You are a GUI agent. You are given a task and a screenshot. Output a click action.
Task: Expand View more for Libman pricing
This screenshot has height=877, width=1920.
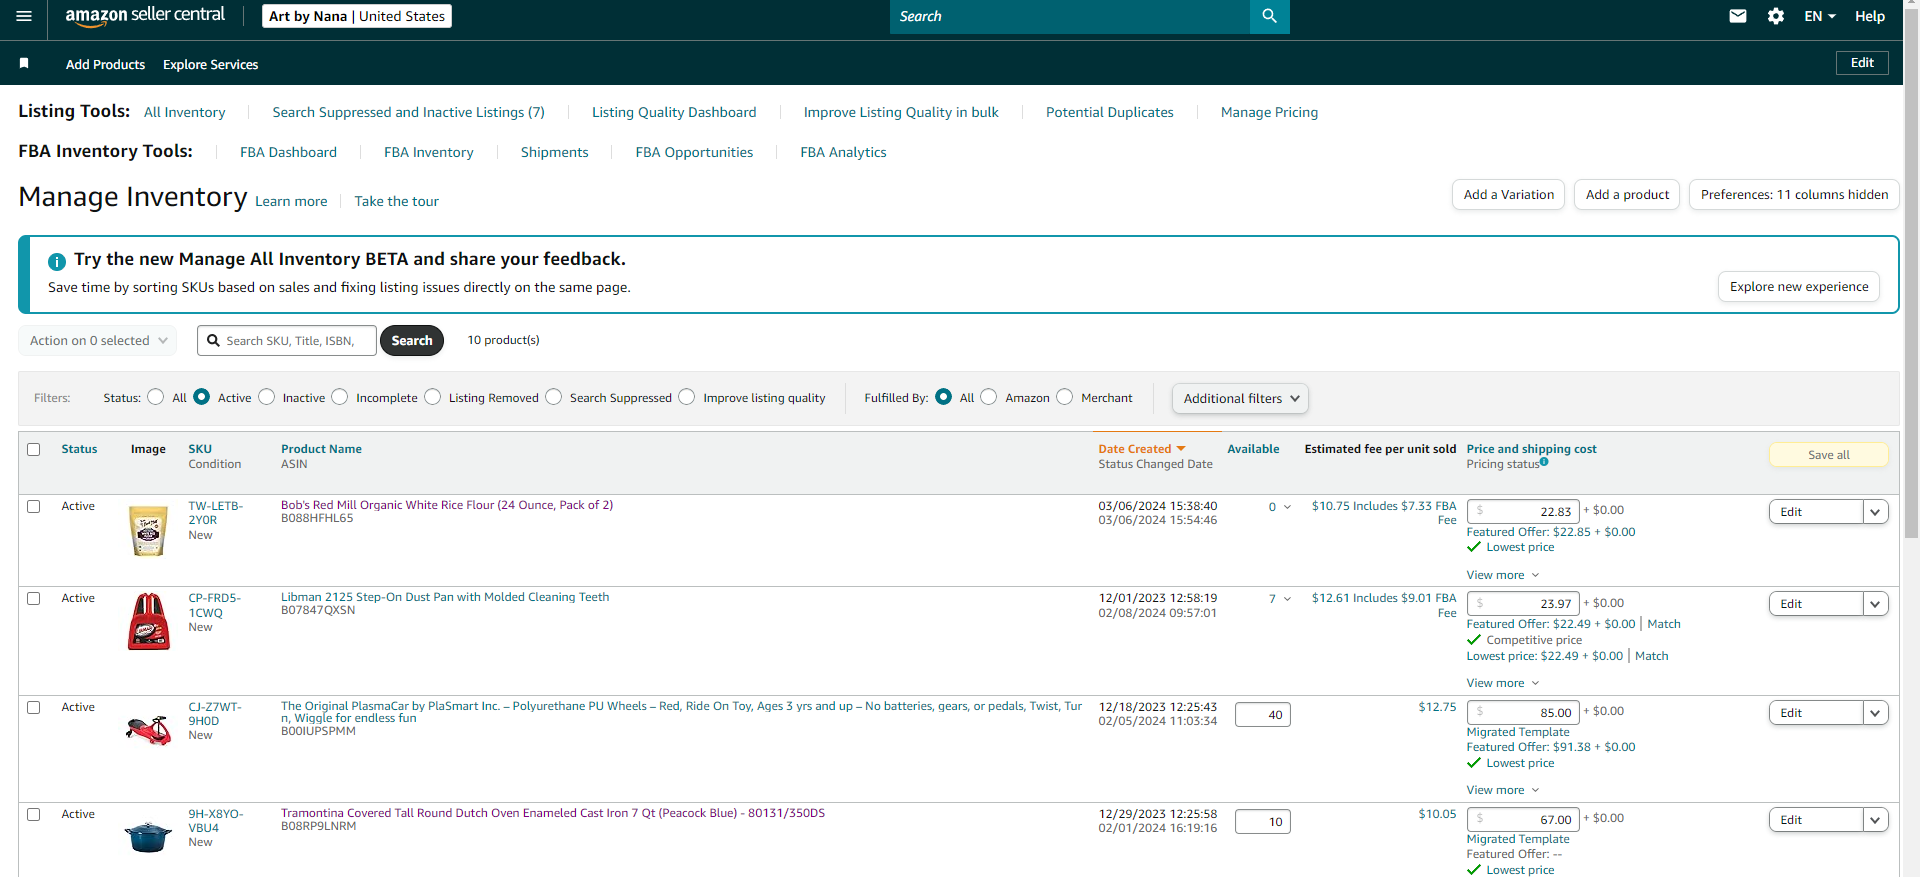click(1503, 683)
